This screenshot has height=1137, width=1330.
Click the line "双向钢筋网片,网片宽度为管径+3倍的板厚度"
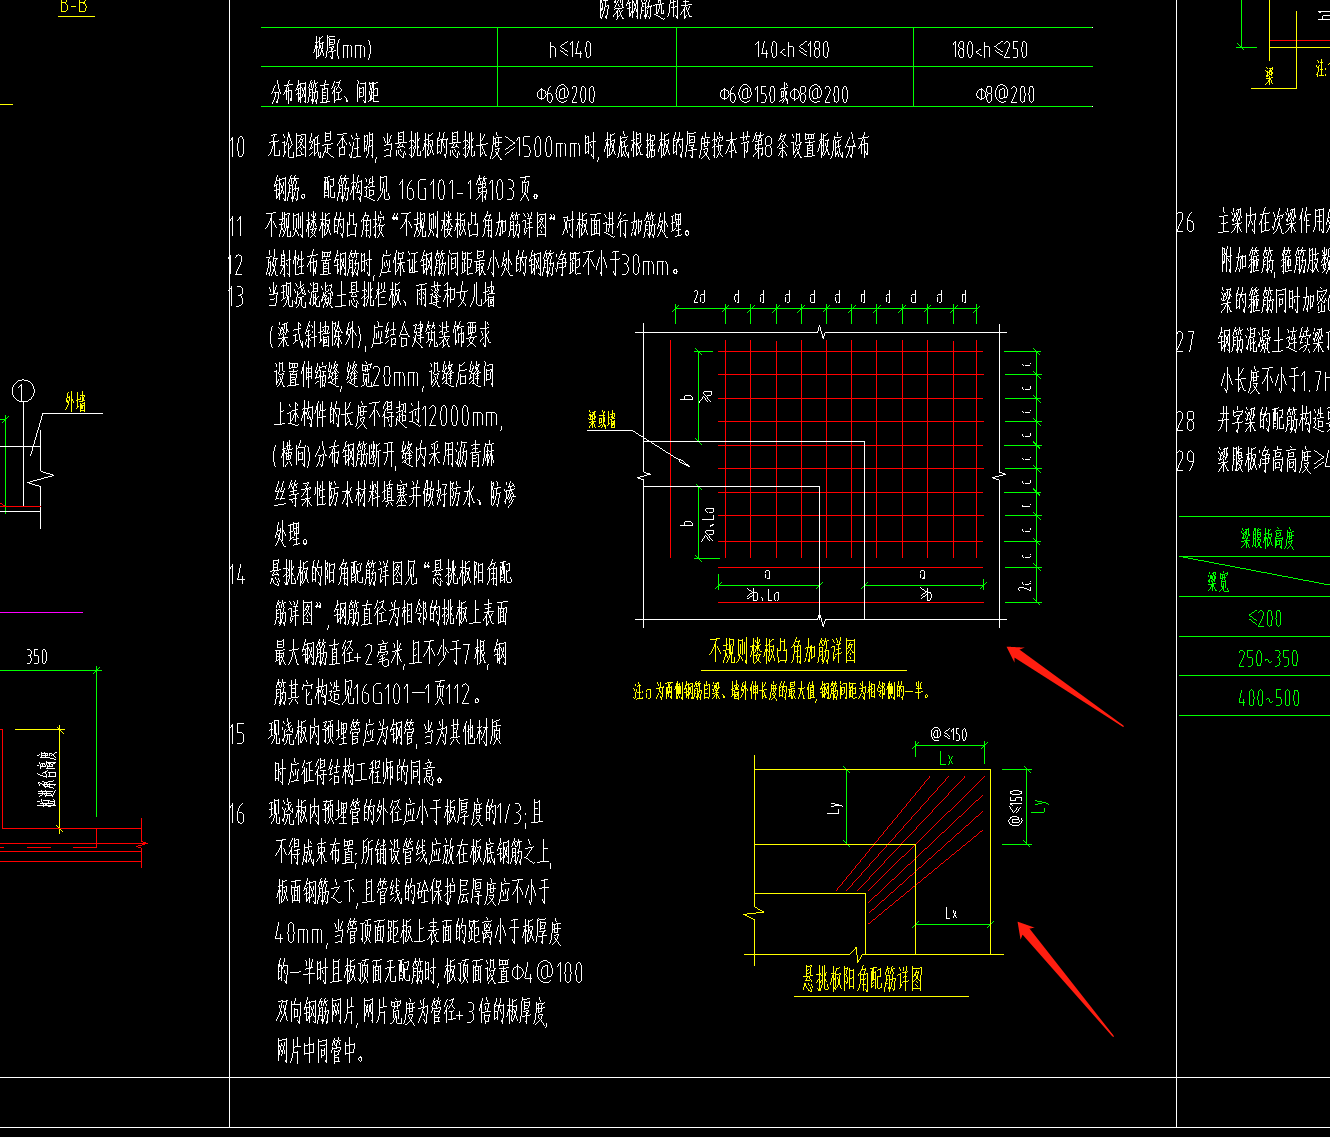[412, 1012]
